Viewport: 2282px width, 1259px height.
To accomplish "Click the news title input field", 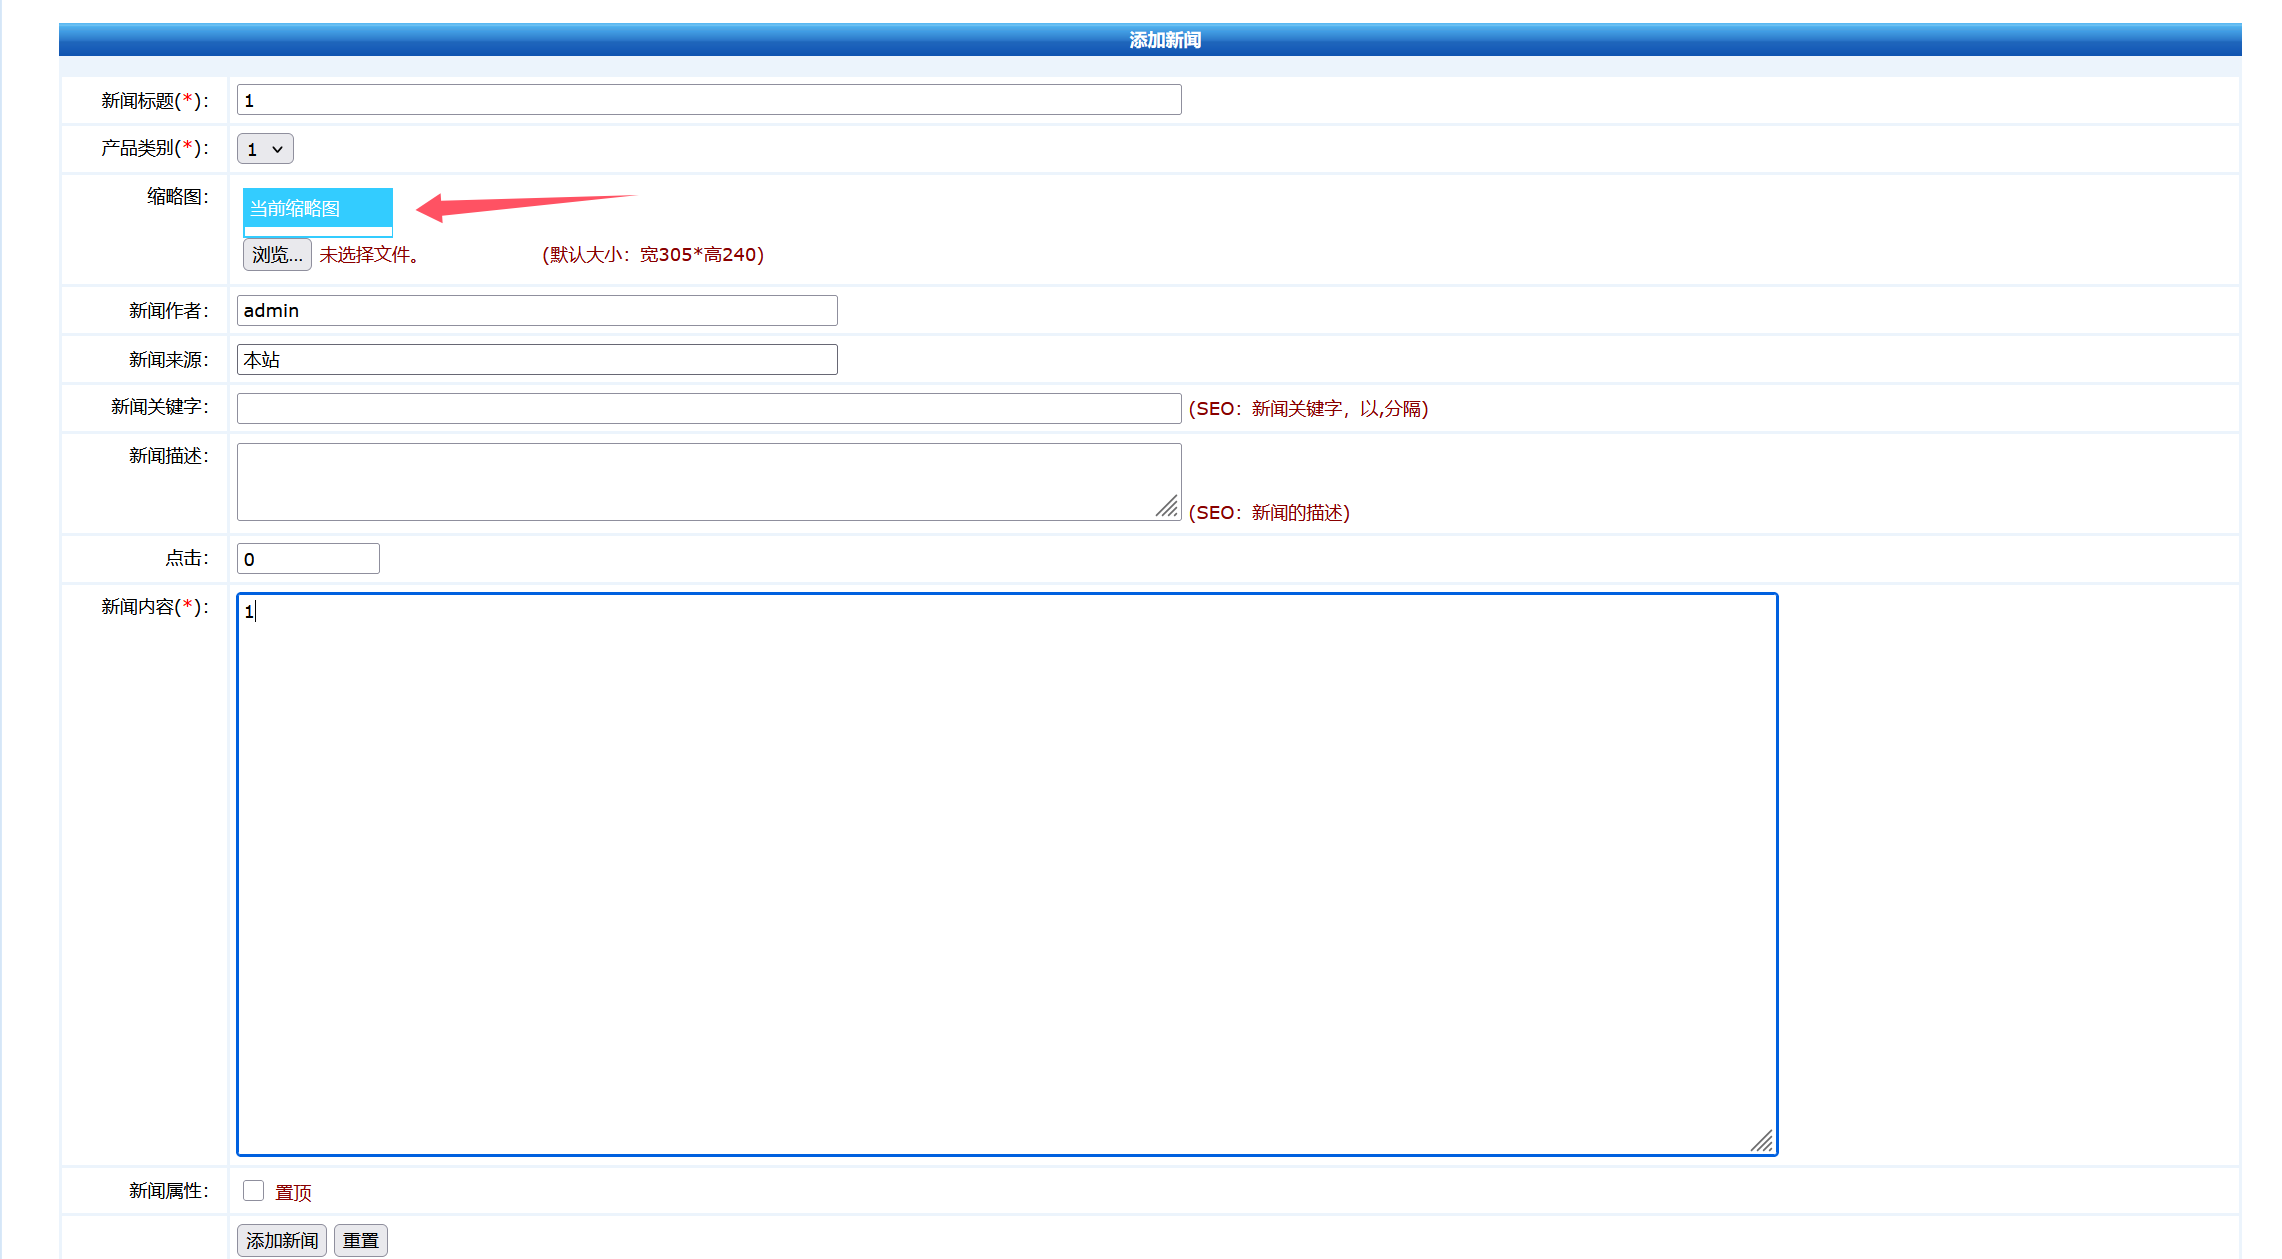I will click(708, 100).
